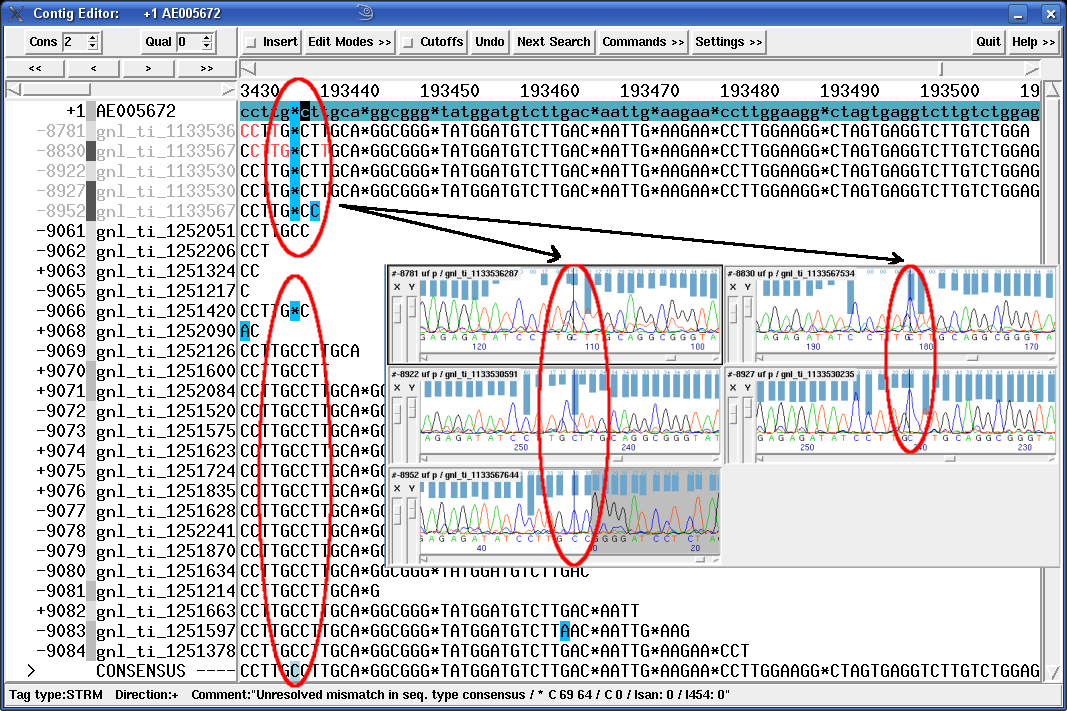Open the Help menu
Image resolution: width=1067 pixels, height=711 pixels.
pyautogui.click(x=1032, y=42)
